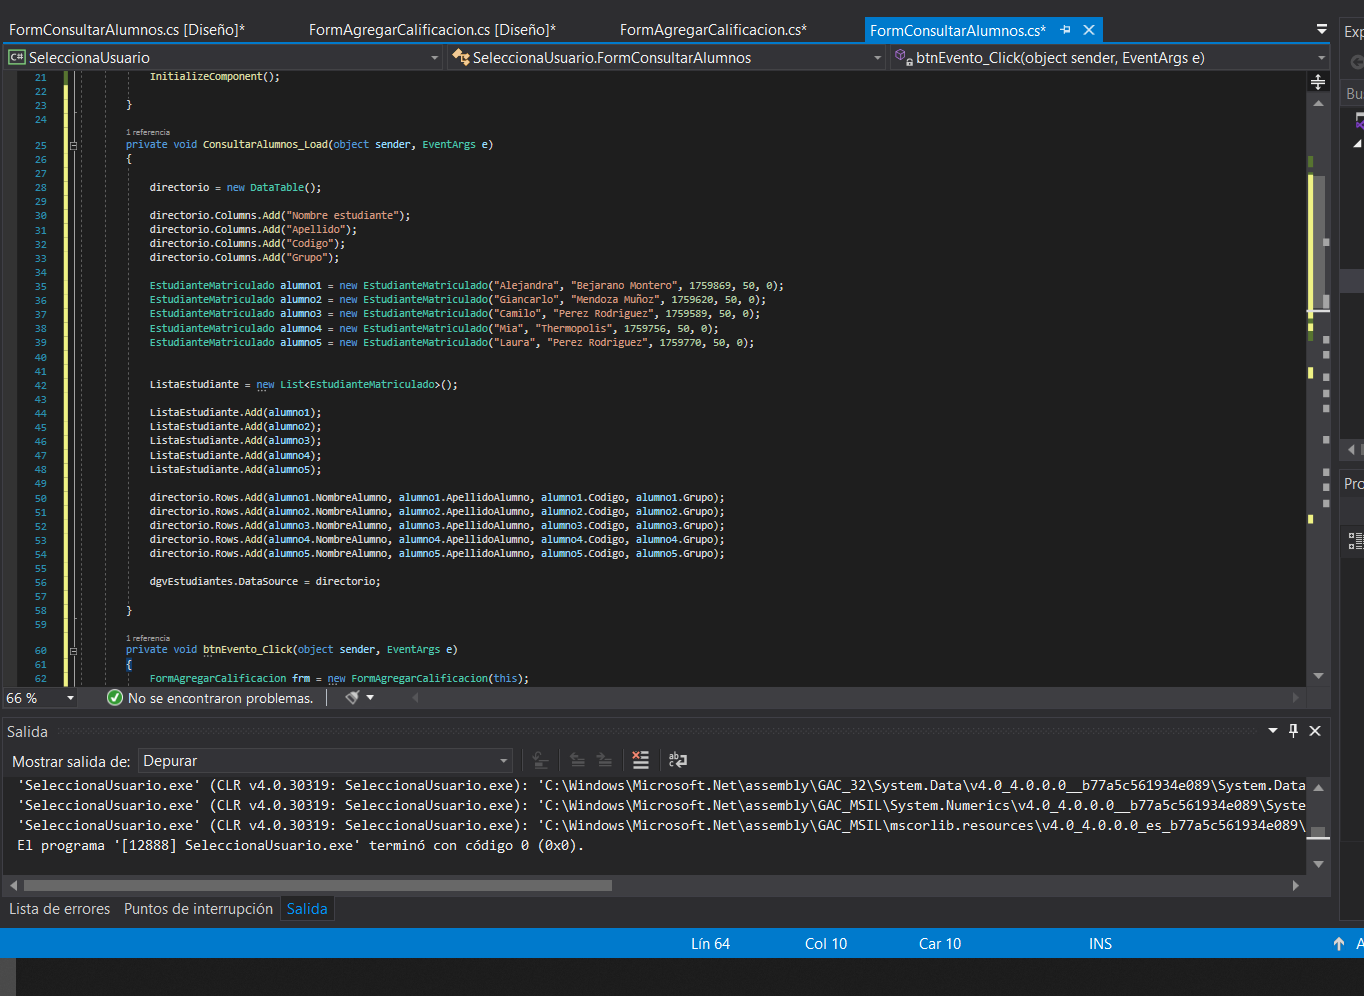Image resolution: width=1364 pixels, height=996 pixels.
Task: Click the status bar publish up-arrow icon
Action: point(1338,944)
